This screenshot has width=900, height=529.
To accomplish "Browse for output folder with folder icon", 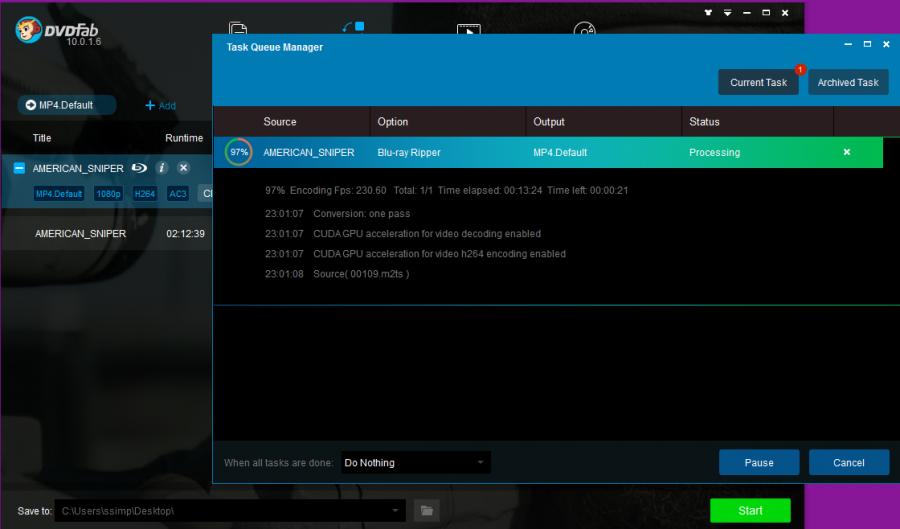I will pyautogui.click(x=426, y=511).
